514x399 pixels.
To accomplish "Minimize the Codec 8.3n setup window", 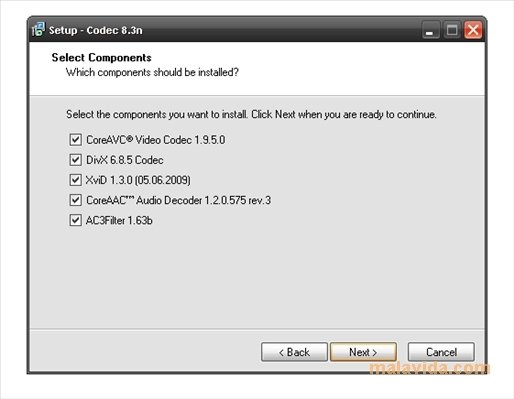I will [x=431, y=30].
